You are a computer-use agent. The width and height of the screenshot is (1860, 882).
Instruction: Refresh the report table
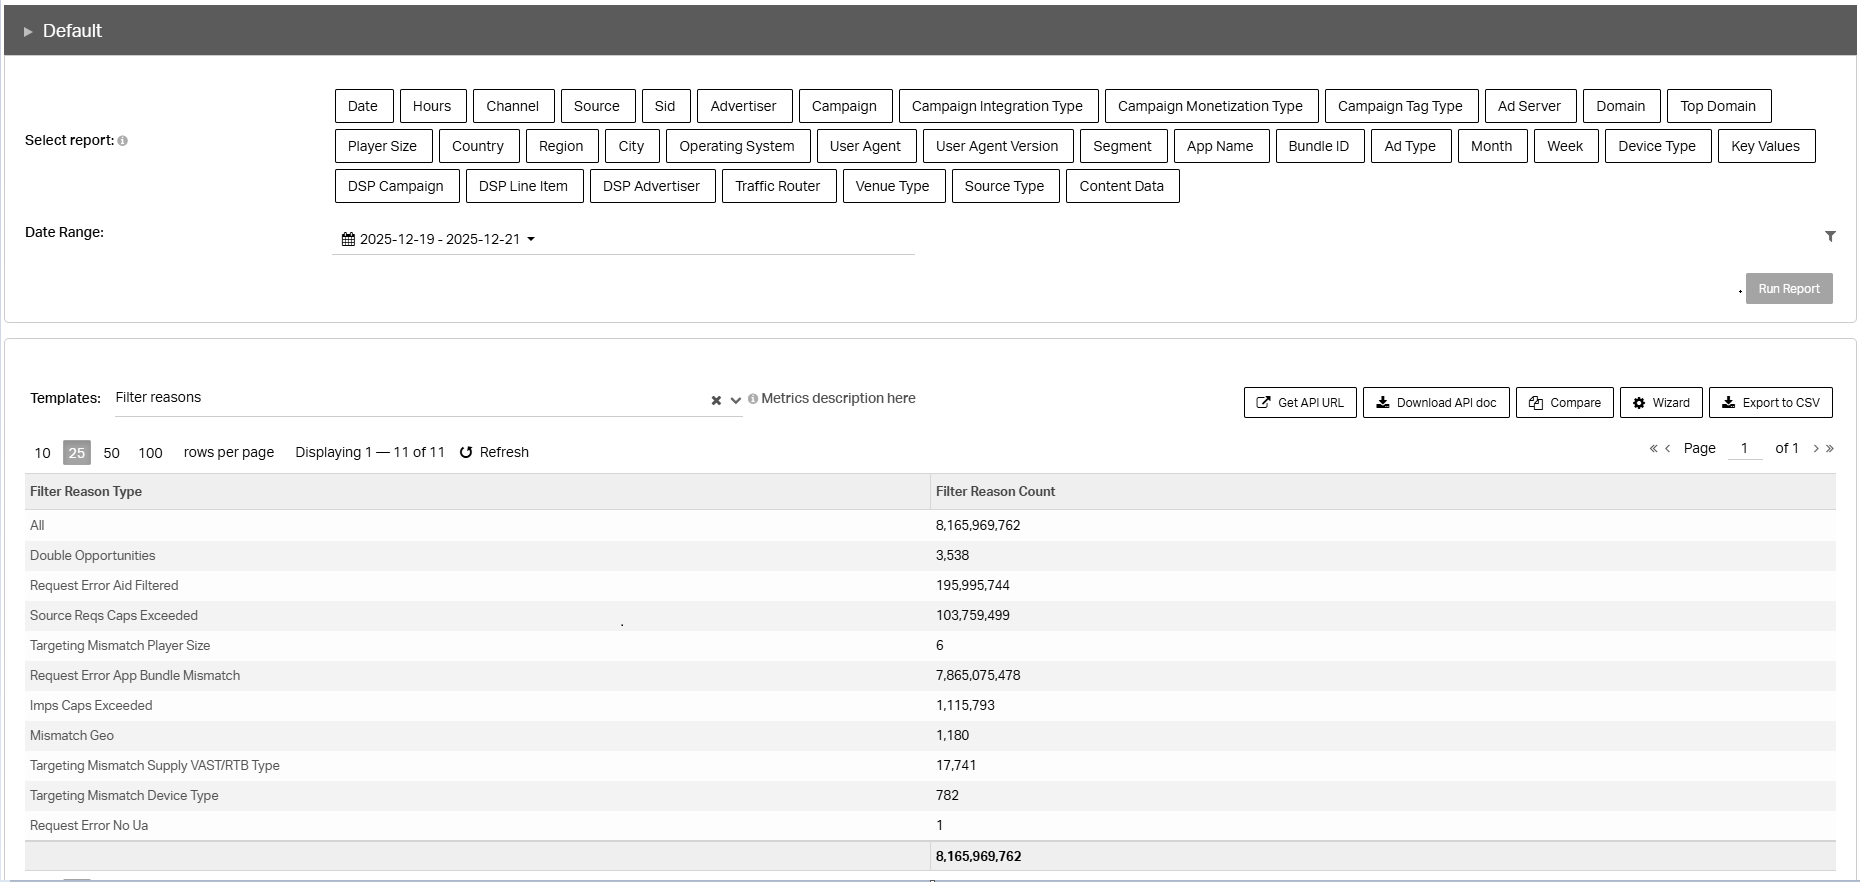494,452
